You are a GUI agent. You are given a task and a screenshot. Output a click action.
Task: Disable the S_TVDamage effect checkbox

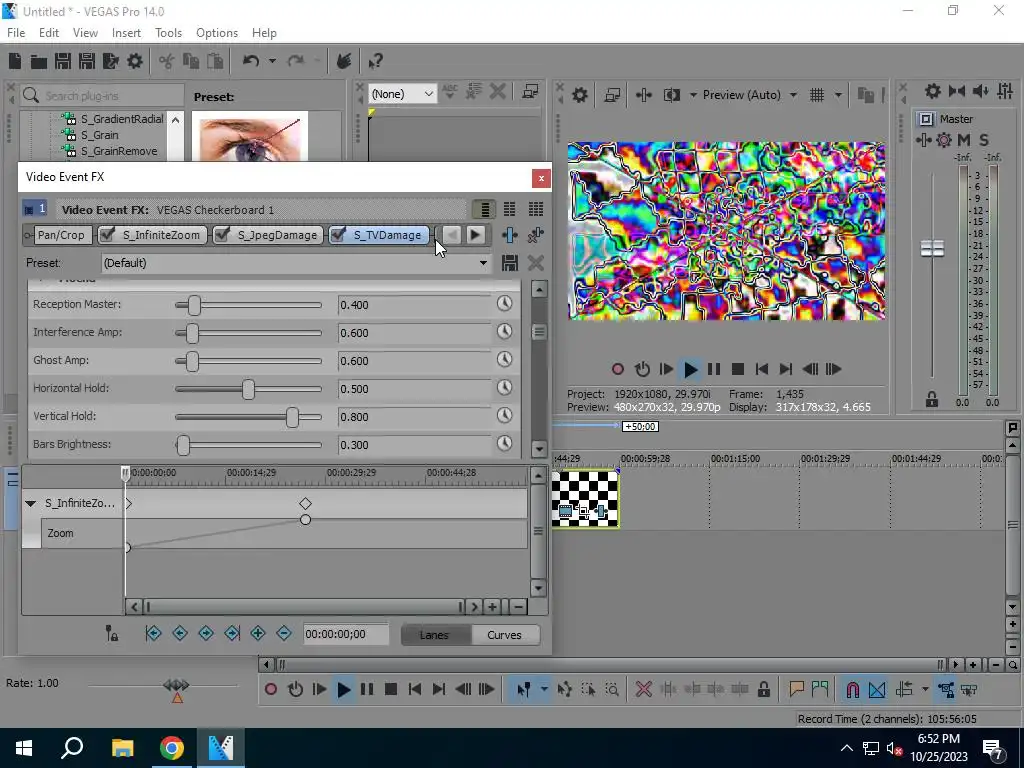coord(338,234)
